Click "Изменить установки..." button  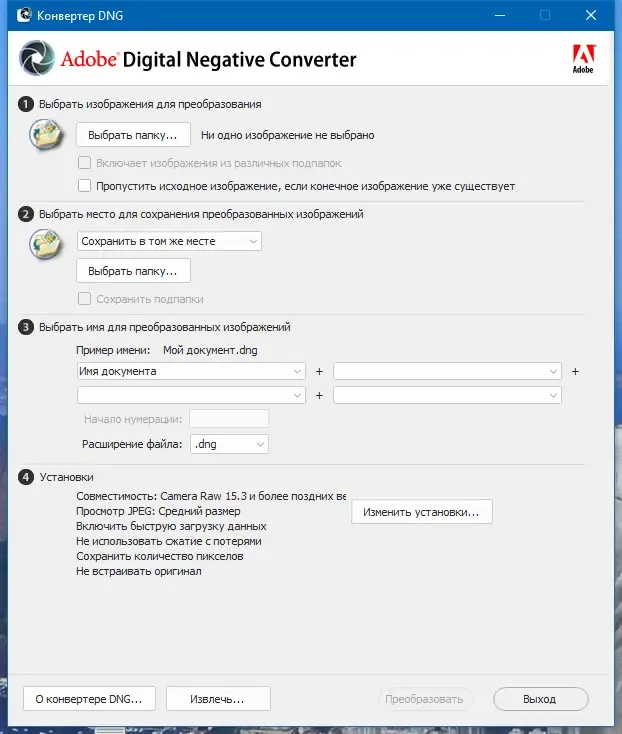tap(422, 512)
